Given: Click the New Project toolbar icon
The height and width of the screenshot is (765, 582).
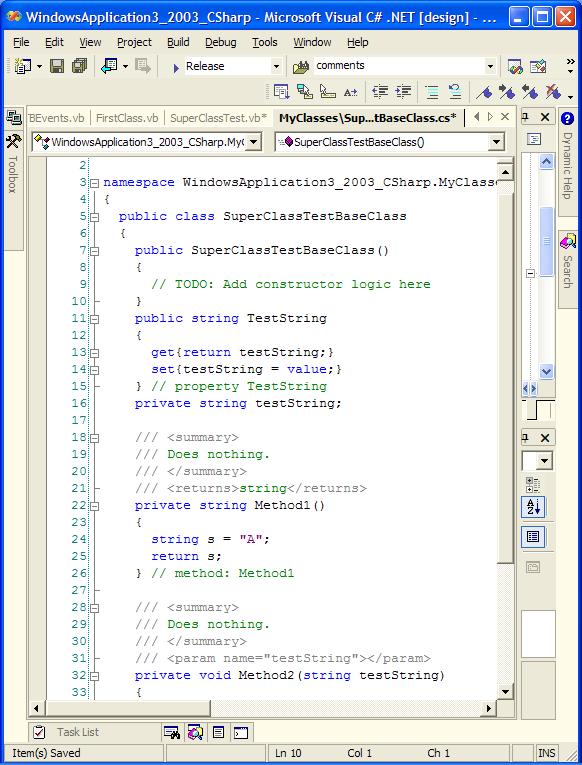Looking at the screenshot, I should point(22,66).
